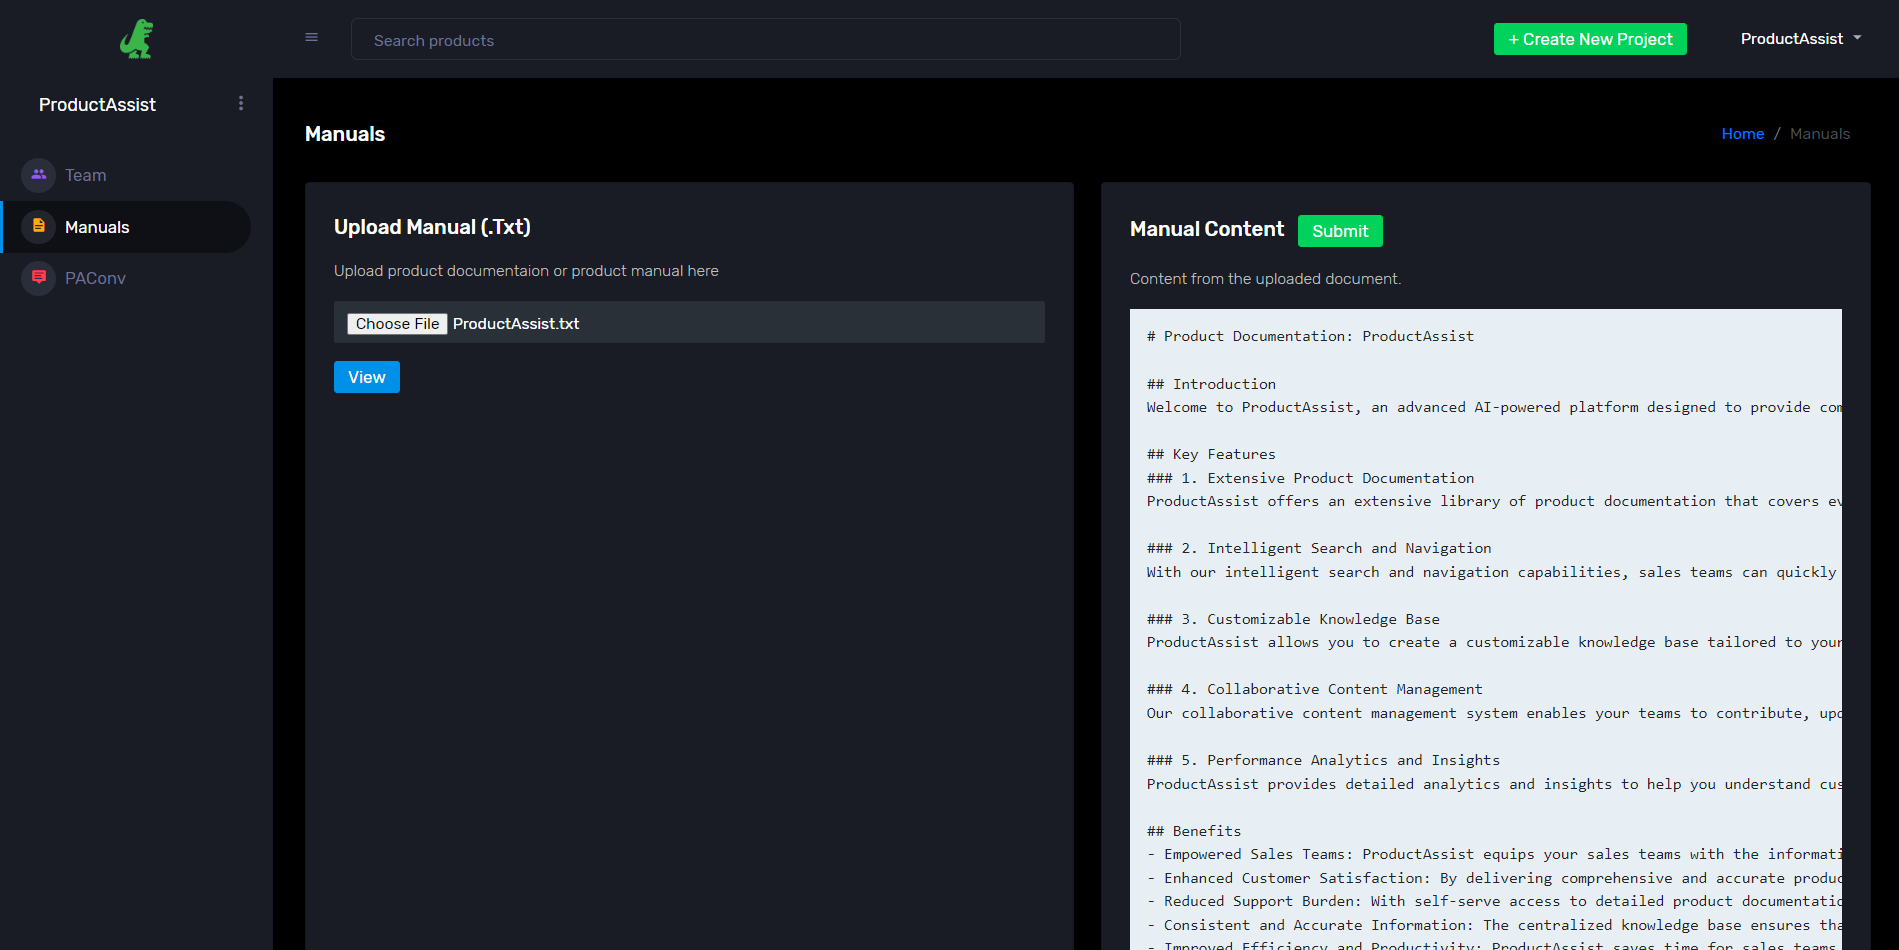
Task: Click 'Content from the uploaded document' text
Action: click(x=1265, y=279)
